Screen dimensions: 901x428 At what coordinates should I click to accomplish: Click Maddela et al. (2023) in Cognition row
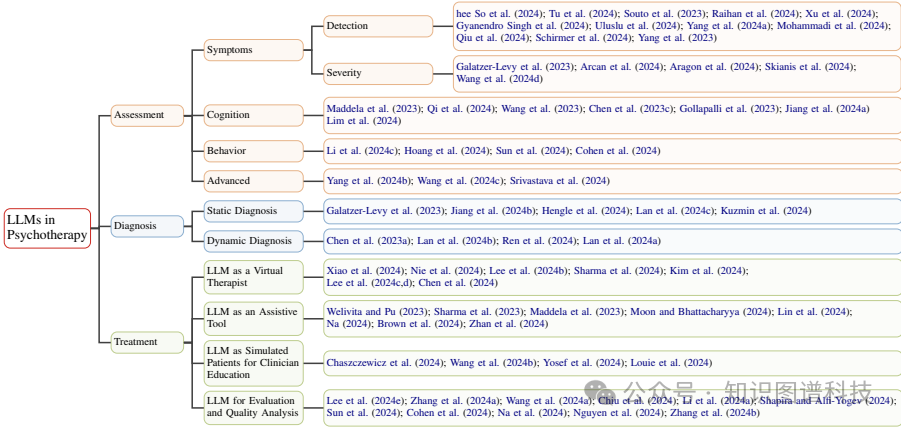[x=374, y=109]
